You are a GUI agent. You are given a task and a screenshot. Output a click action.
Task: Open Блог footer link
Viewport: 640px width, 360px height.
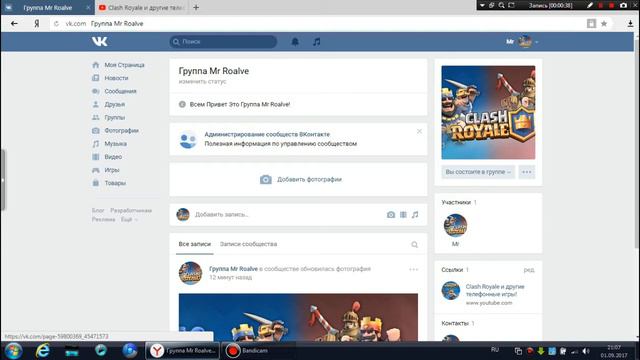pyautogui.click(x=98, y=210)
